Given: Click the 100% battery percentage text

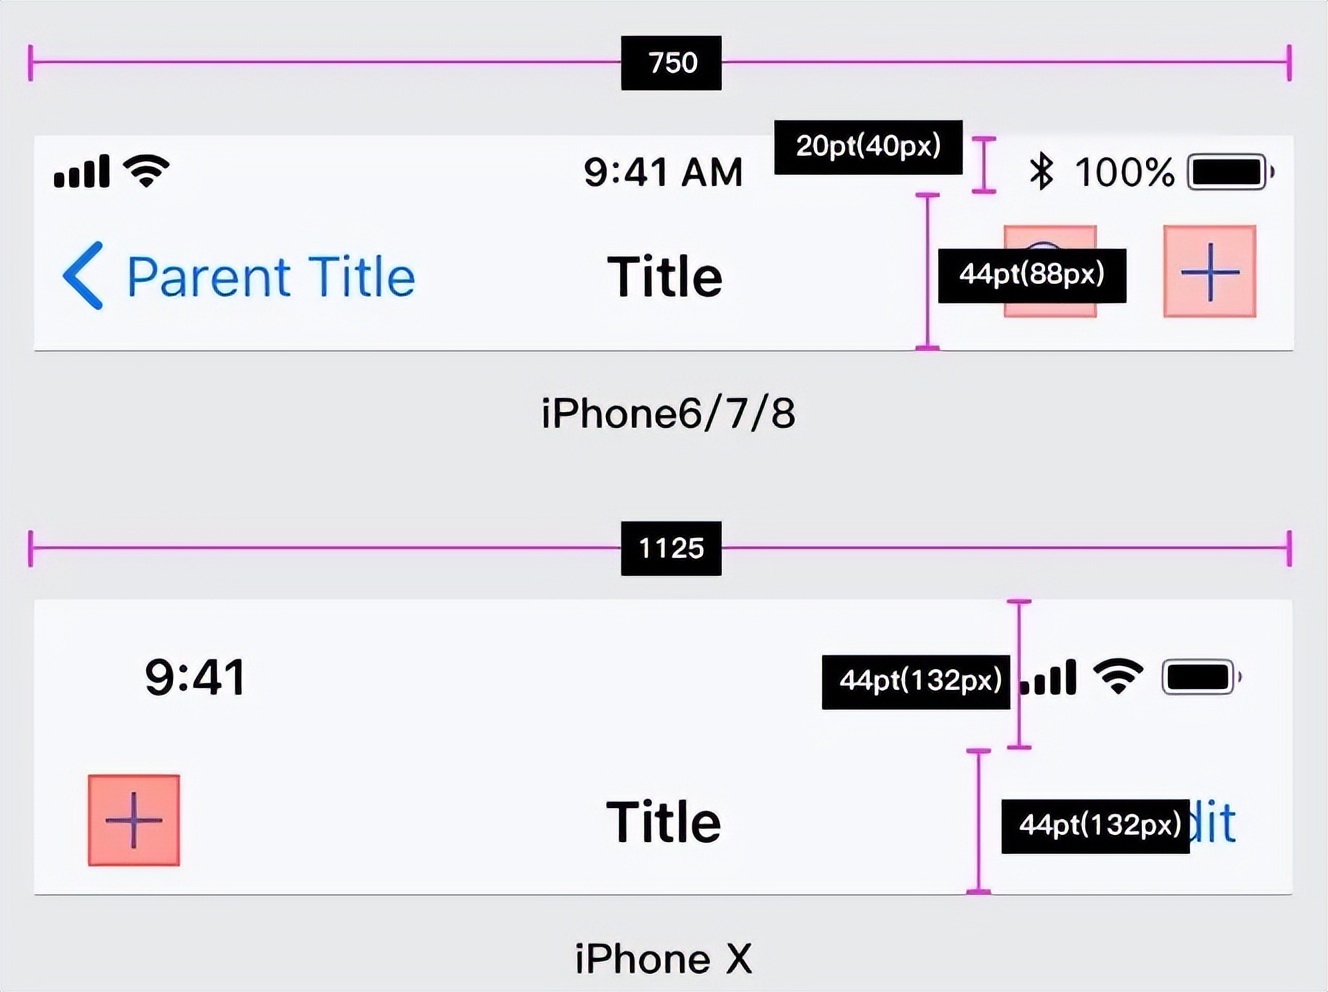Looking at the screenshot, I should point(1124,172).
